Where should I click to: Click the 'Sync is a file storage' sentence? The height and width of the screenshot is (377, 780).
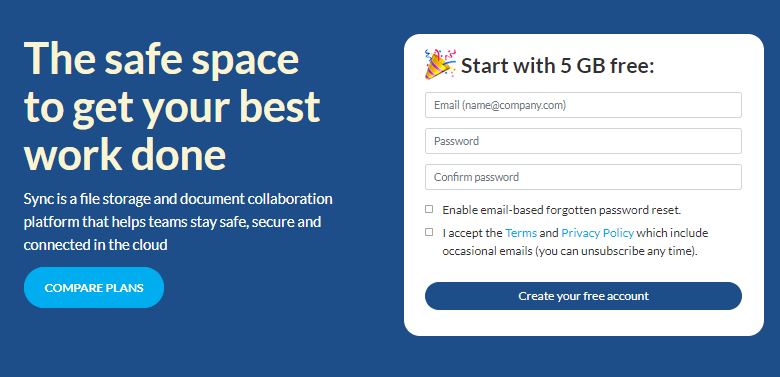[x=178, y=199]
